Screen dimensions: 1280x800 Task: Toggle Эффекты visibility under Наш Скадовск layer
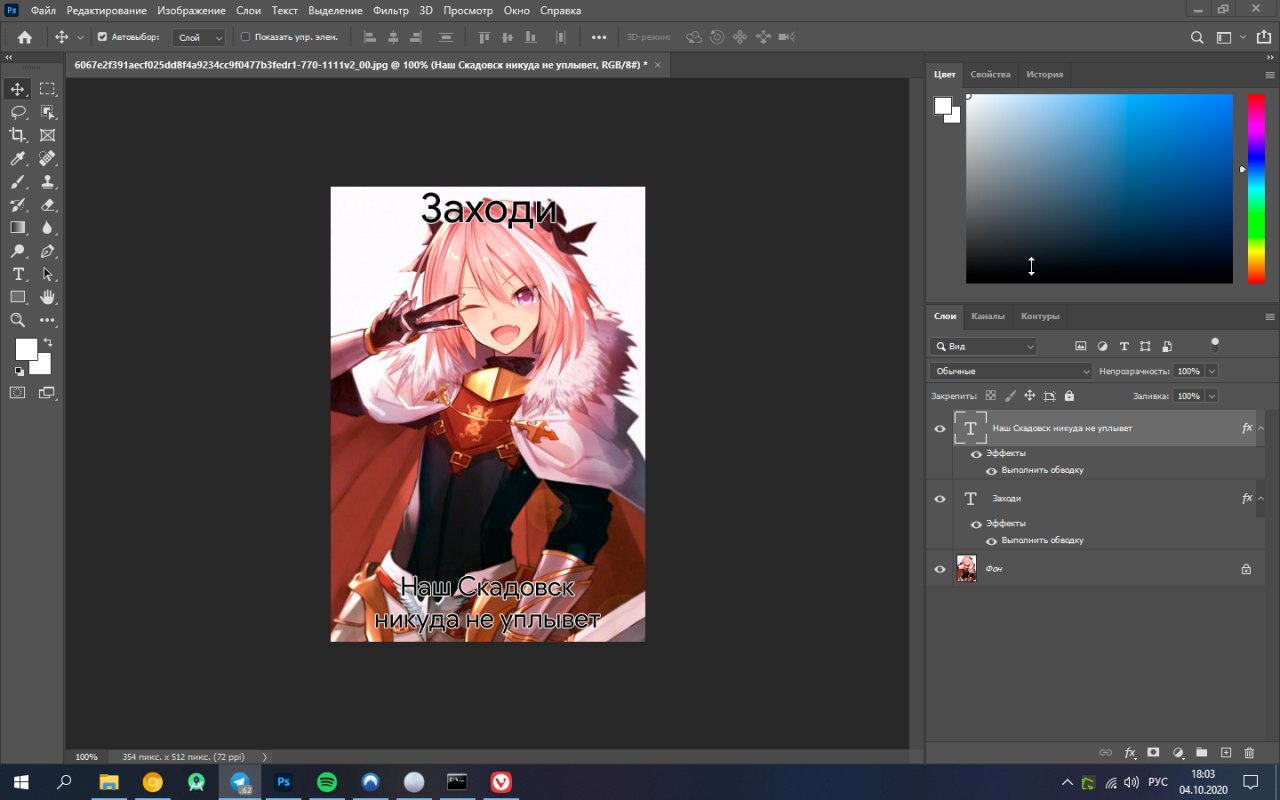point(976,454)
